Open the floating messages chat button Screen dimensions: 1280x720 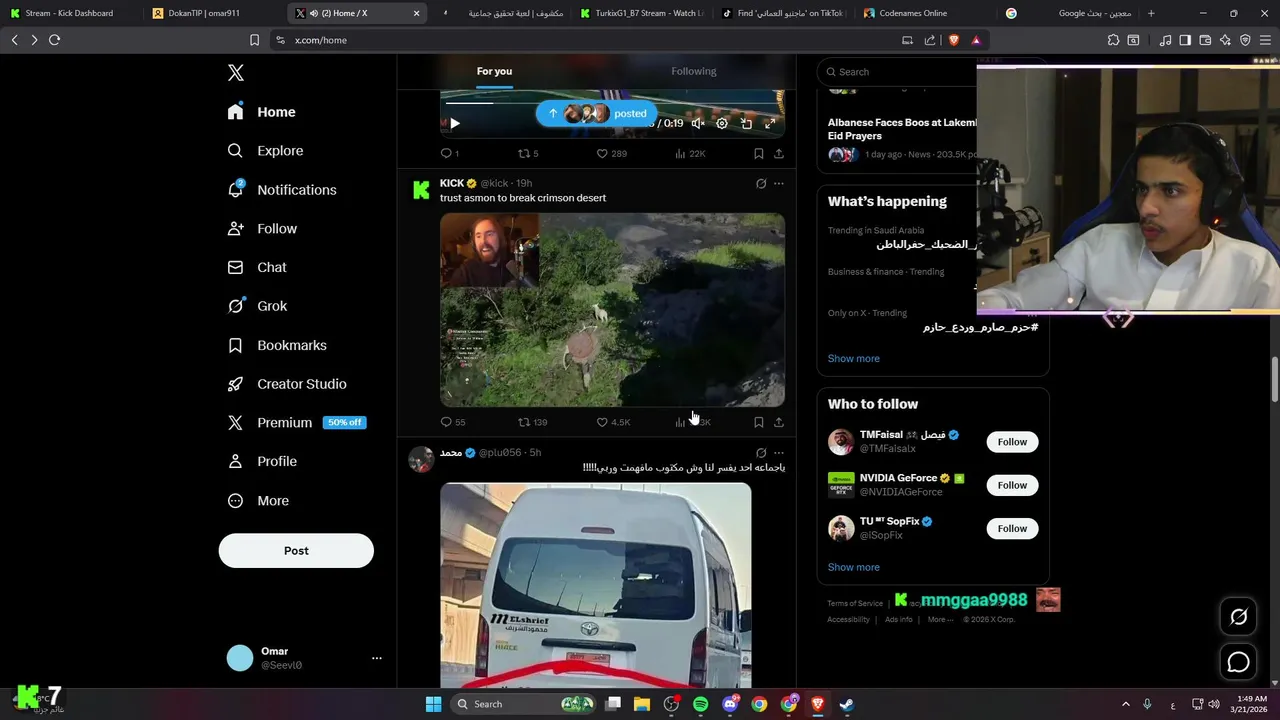[x=1238, y=662]
